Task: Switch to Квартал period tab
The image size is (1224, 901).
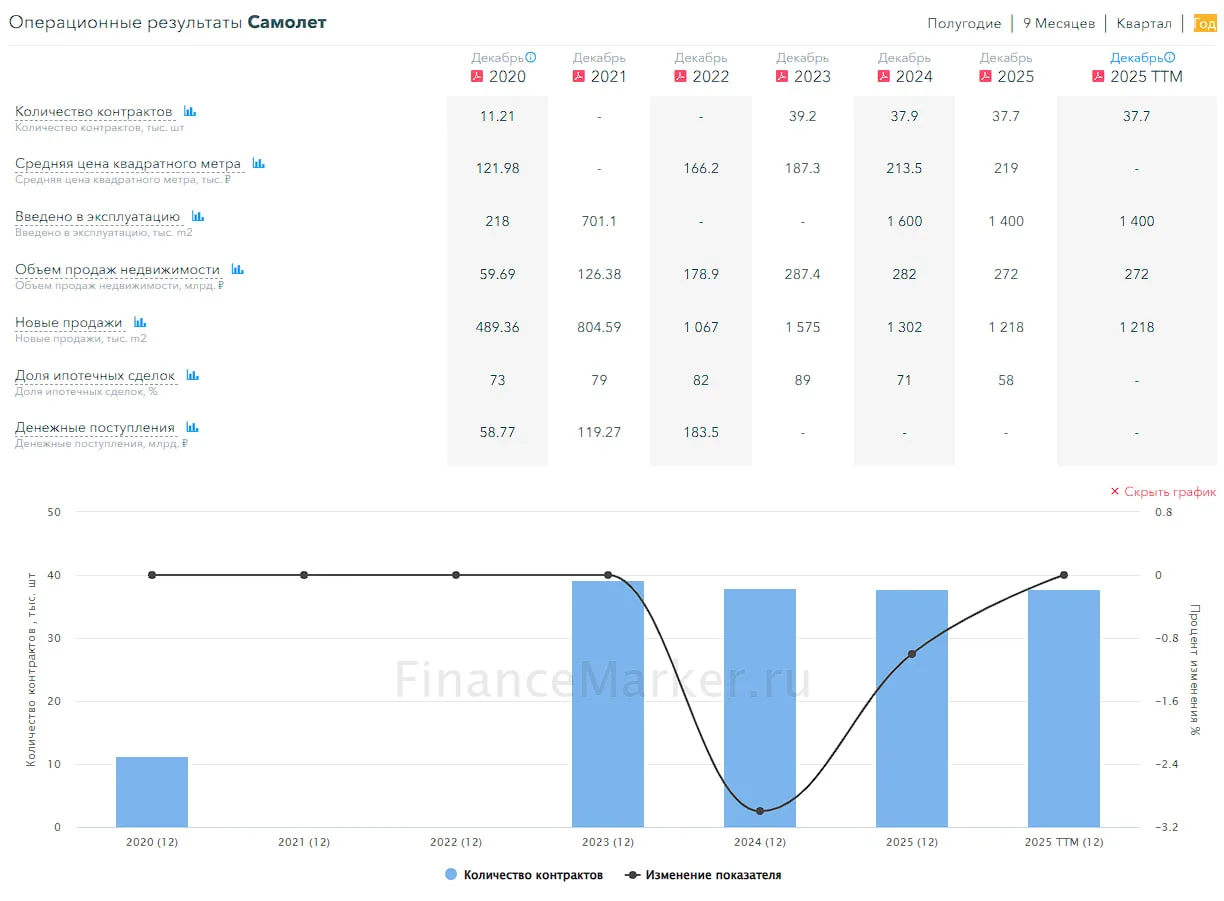Action: click(1144, 23)
